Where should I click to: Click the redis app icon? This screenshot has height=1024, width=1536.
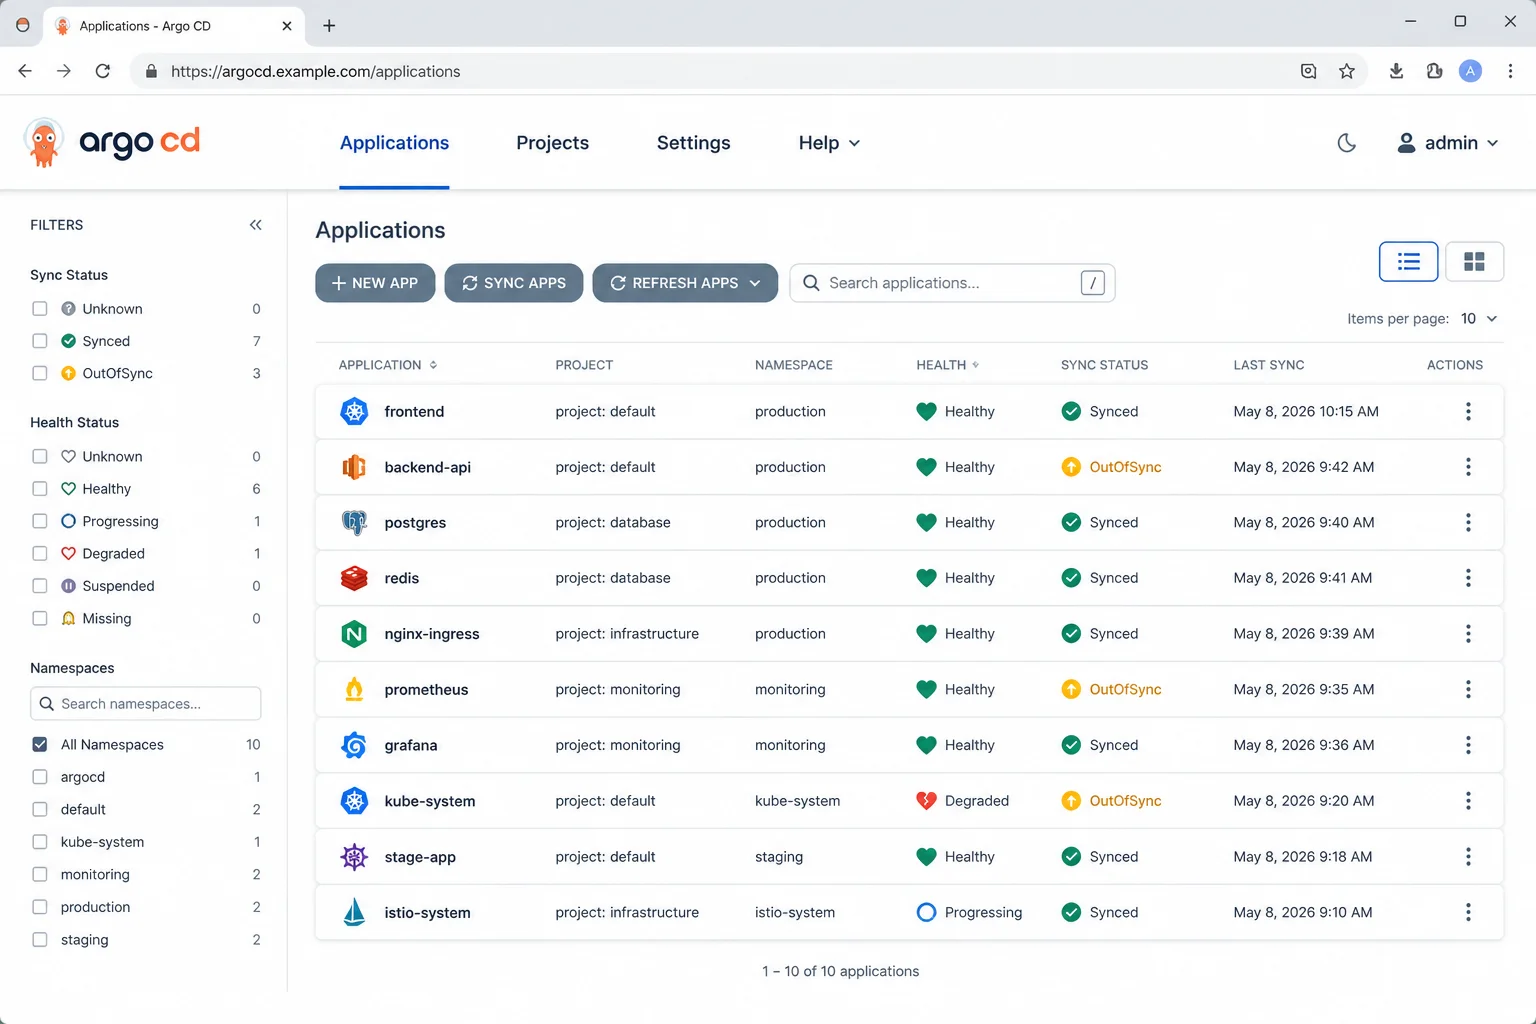(354, 578)
